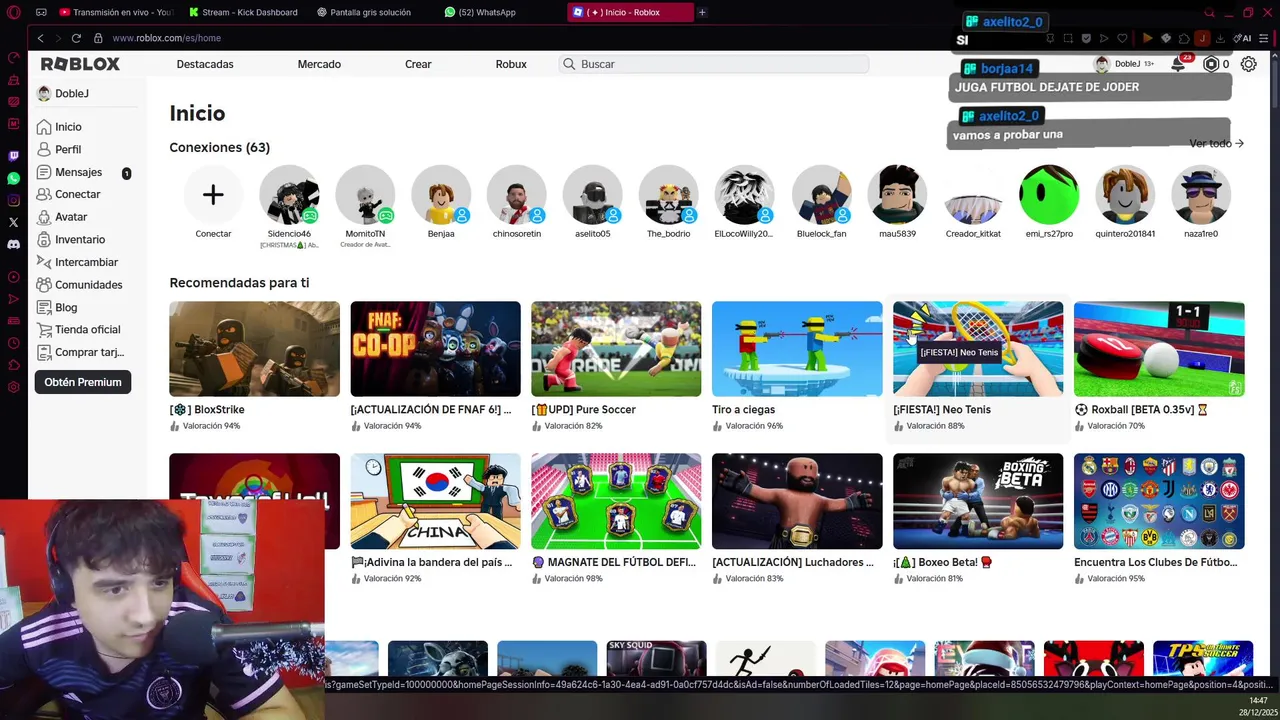Viewport: 1280px width, 720px height.
Task: Open friend chinosoretin avatar
Action: [517, 195]
